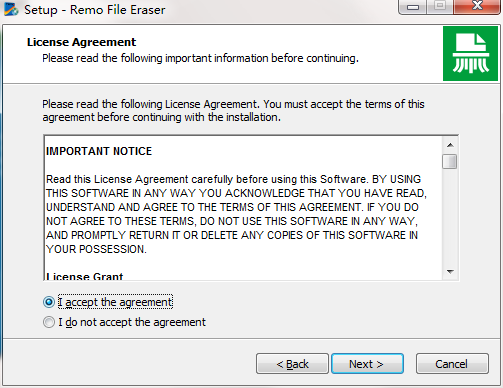The image size is (503, 388).
Task: Click the "License Grant" heading in license box
Action: click(x=85, y=276)
